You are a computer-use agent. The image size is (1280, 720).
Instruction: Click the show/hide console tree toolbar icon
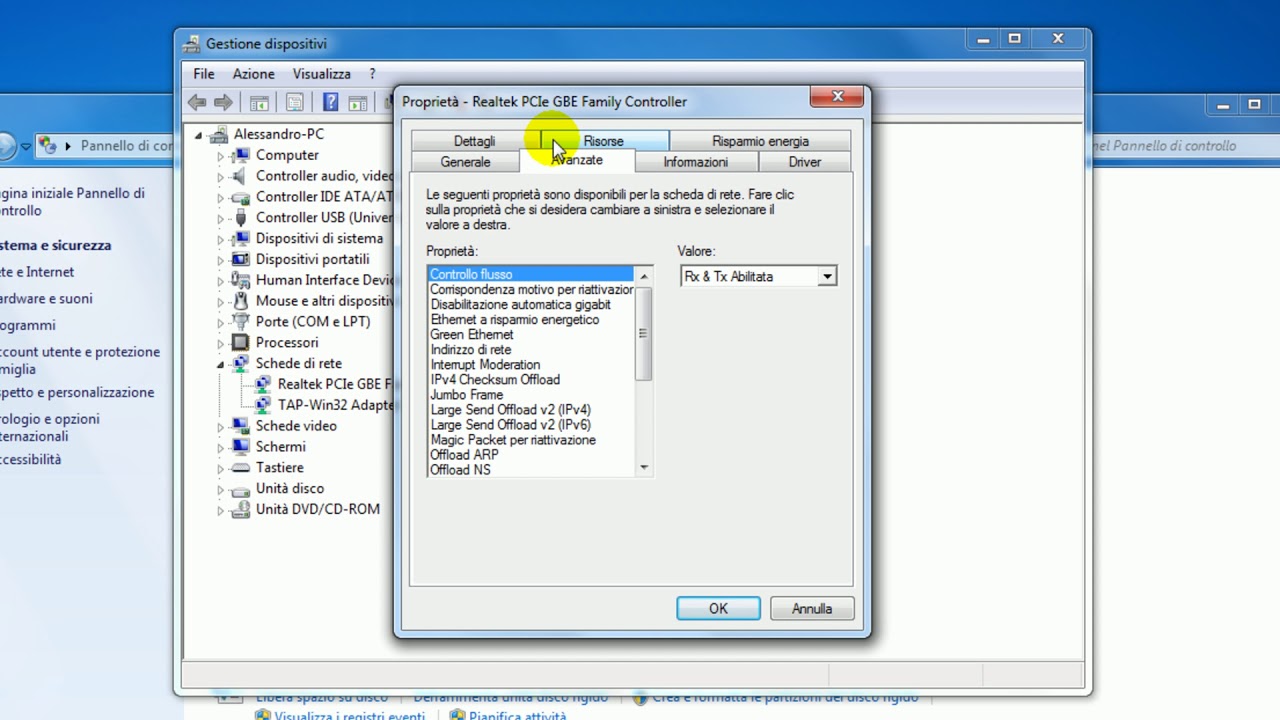point(259,102)
